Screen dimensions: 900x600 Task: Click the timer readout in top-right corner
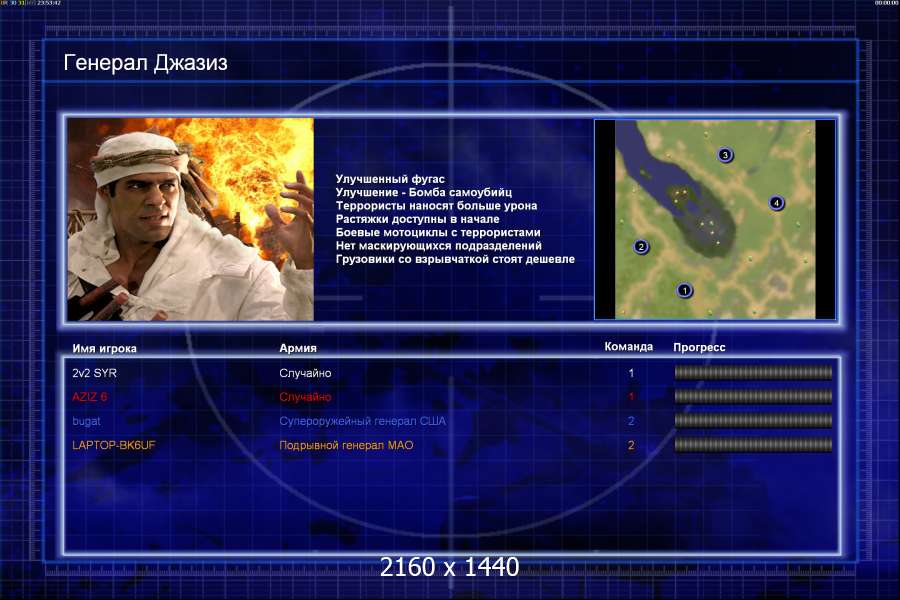click(886, 3)
